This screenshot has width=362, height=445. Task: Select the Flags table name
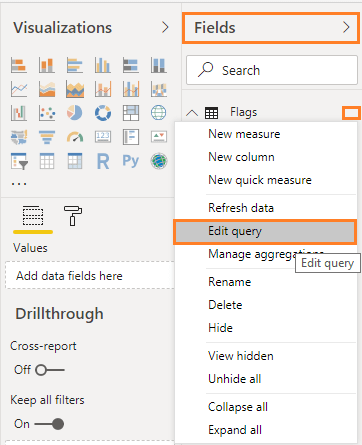243,112
